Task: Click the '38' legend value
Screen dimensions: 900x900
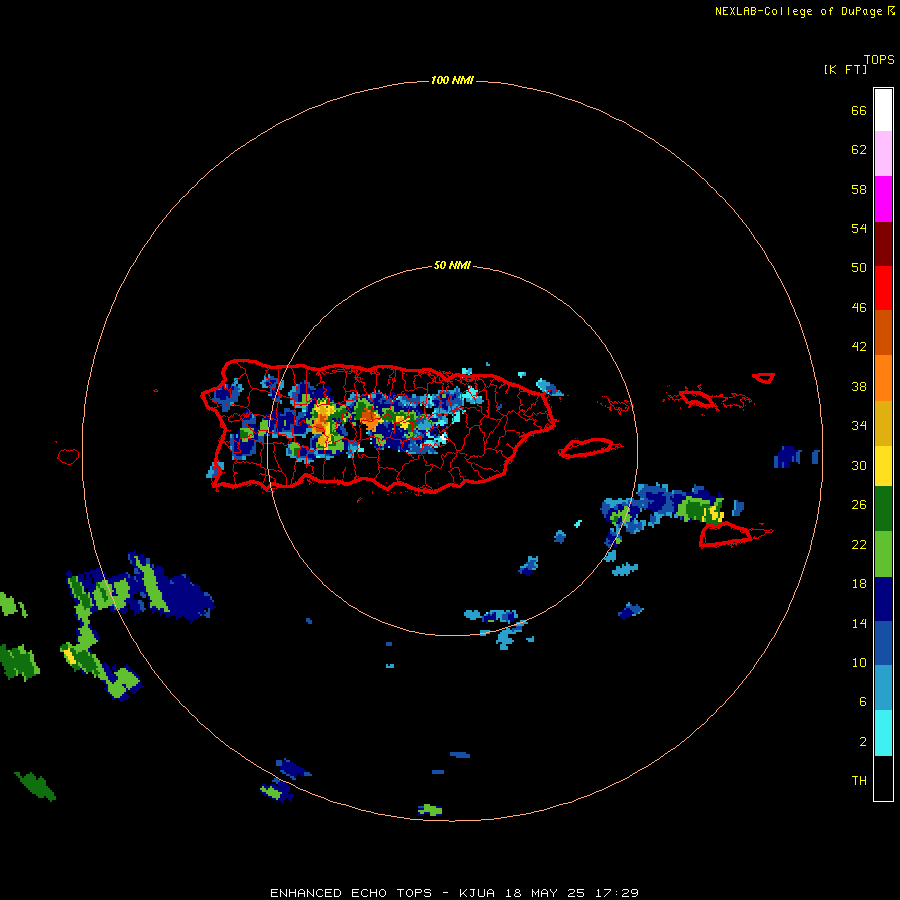Action: coord(859,387)
